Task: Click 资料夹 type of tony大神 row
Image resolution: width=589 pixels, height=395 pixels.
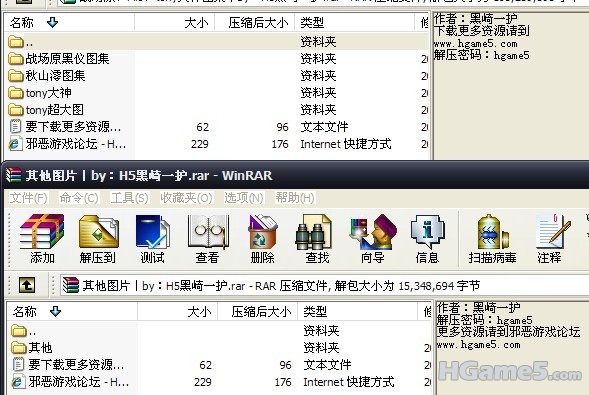Action: (x=318, y=93)
